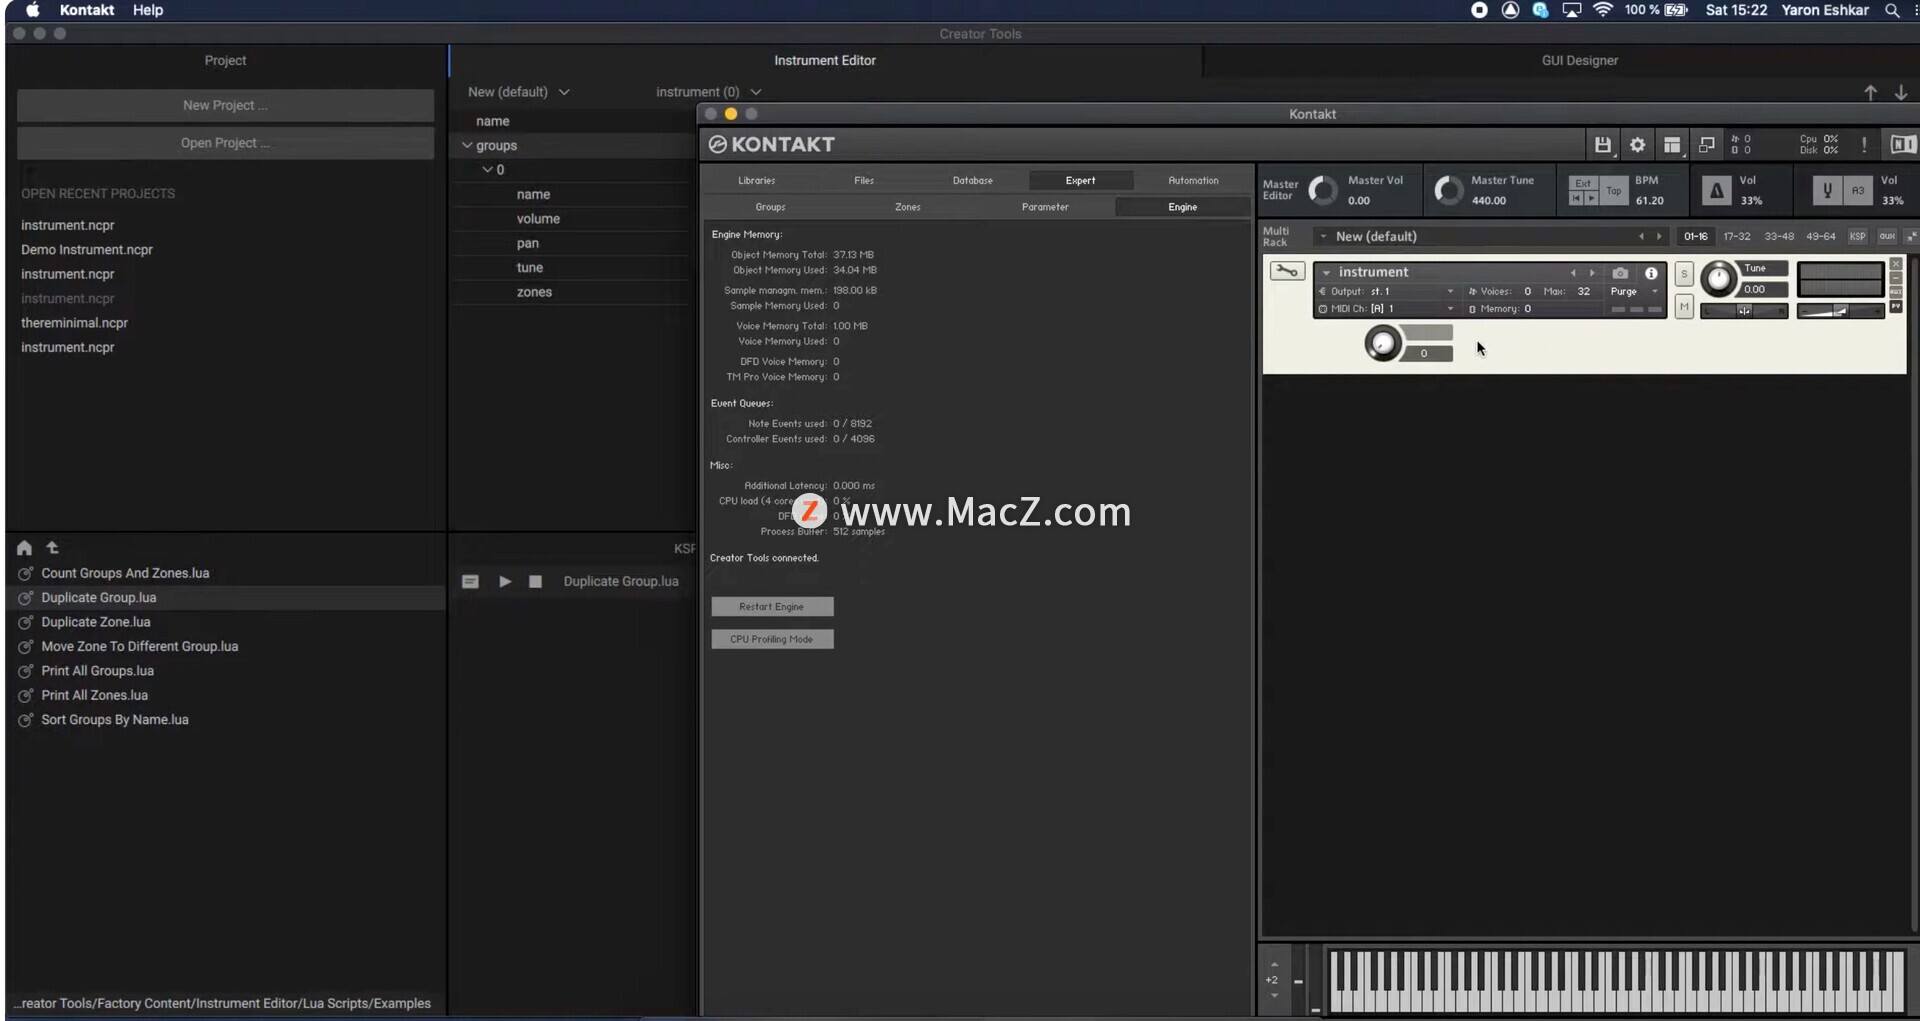Switch to the Libraries tab in Kontakt browser

pyautogui.click(x=756, y=181)
